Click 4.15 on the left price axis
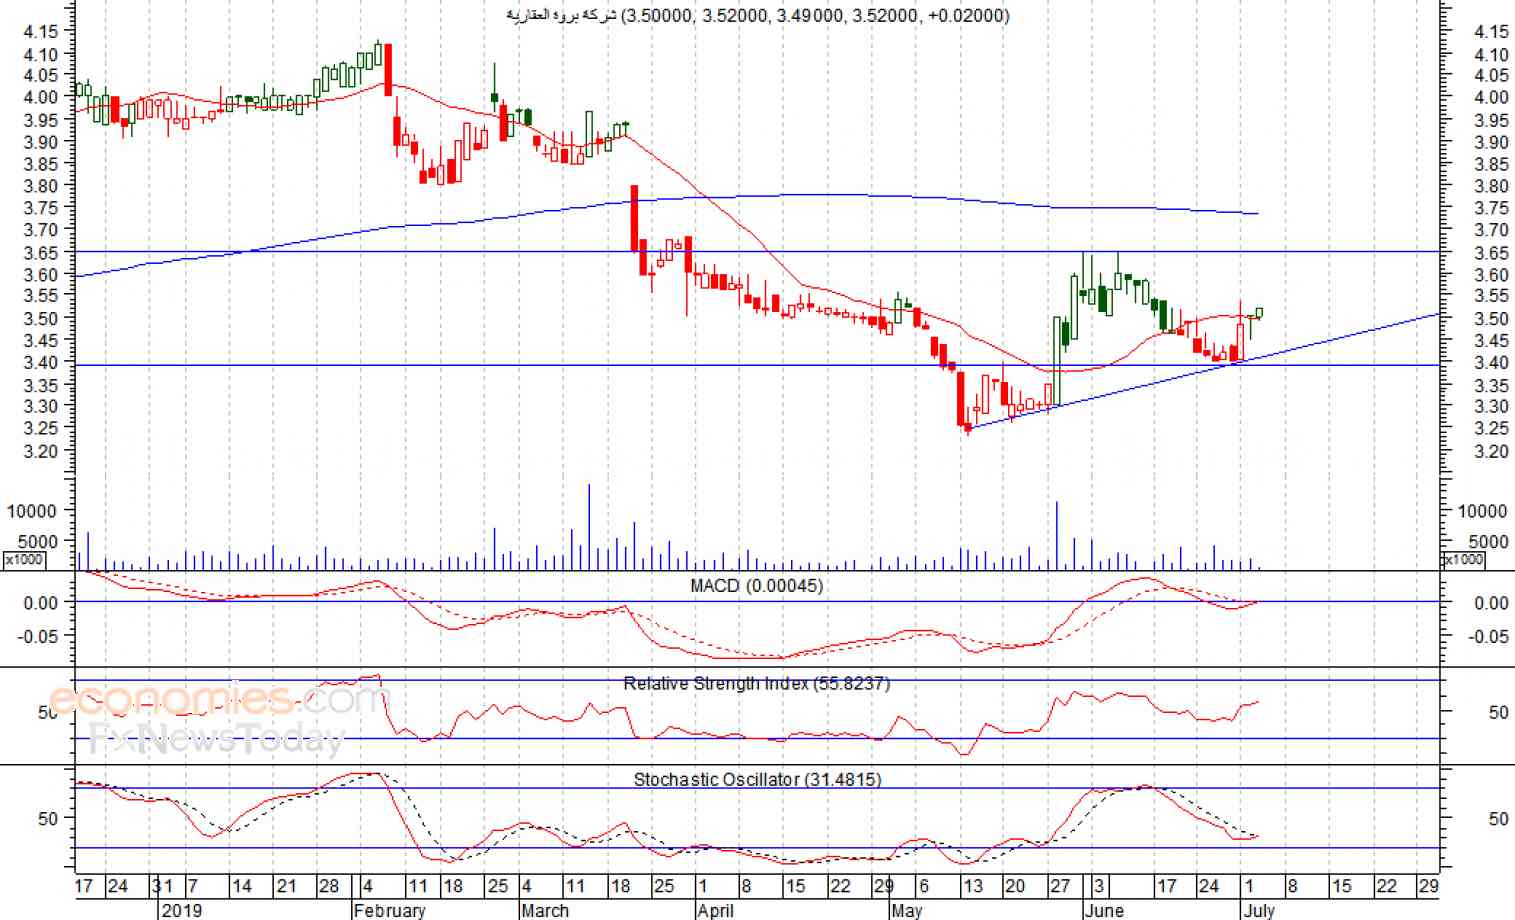This screenshot has height=920, width=1515. (40, 32)
